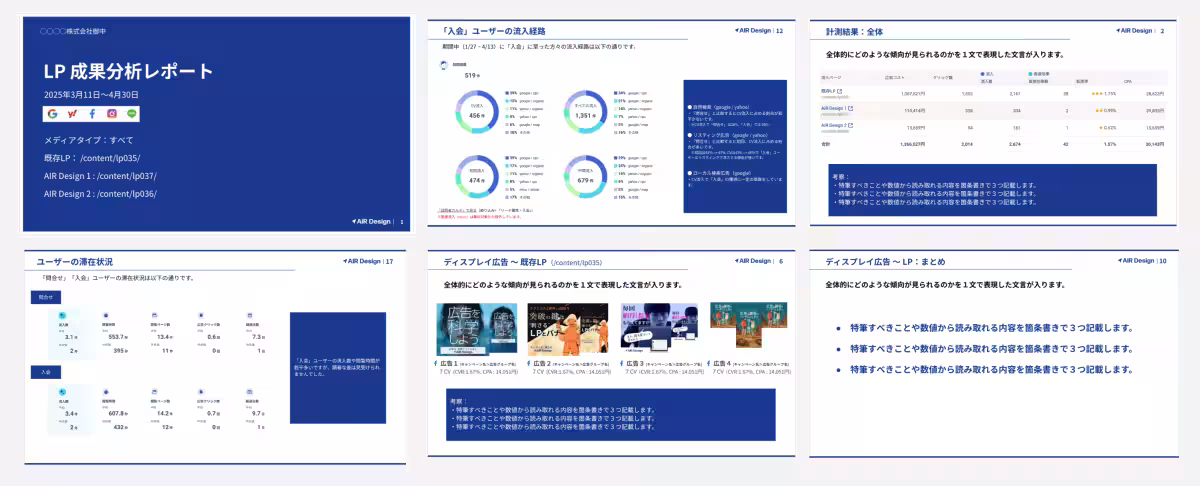This screenshot has height=486, width=1200.
Task: Click the 679件 donut chart
Action: [587, 178]
